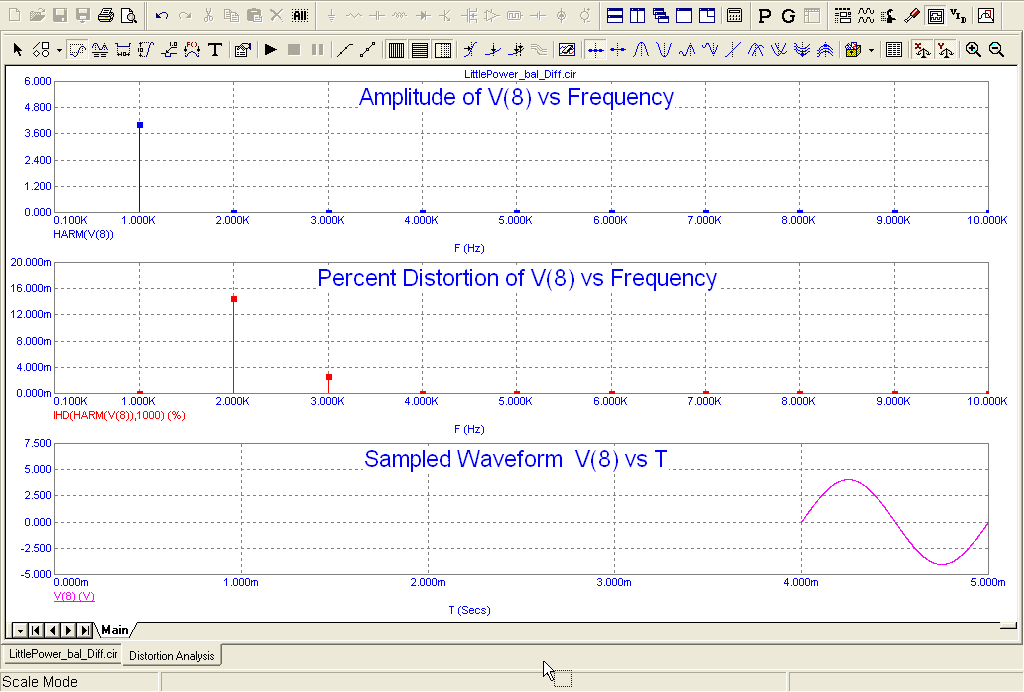
Task: Expand the yellow toolbox dropdown arrow
Action: pyautogui.click(x=871, y=50)
